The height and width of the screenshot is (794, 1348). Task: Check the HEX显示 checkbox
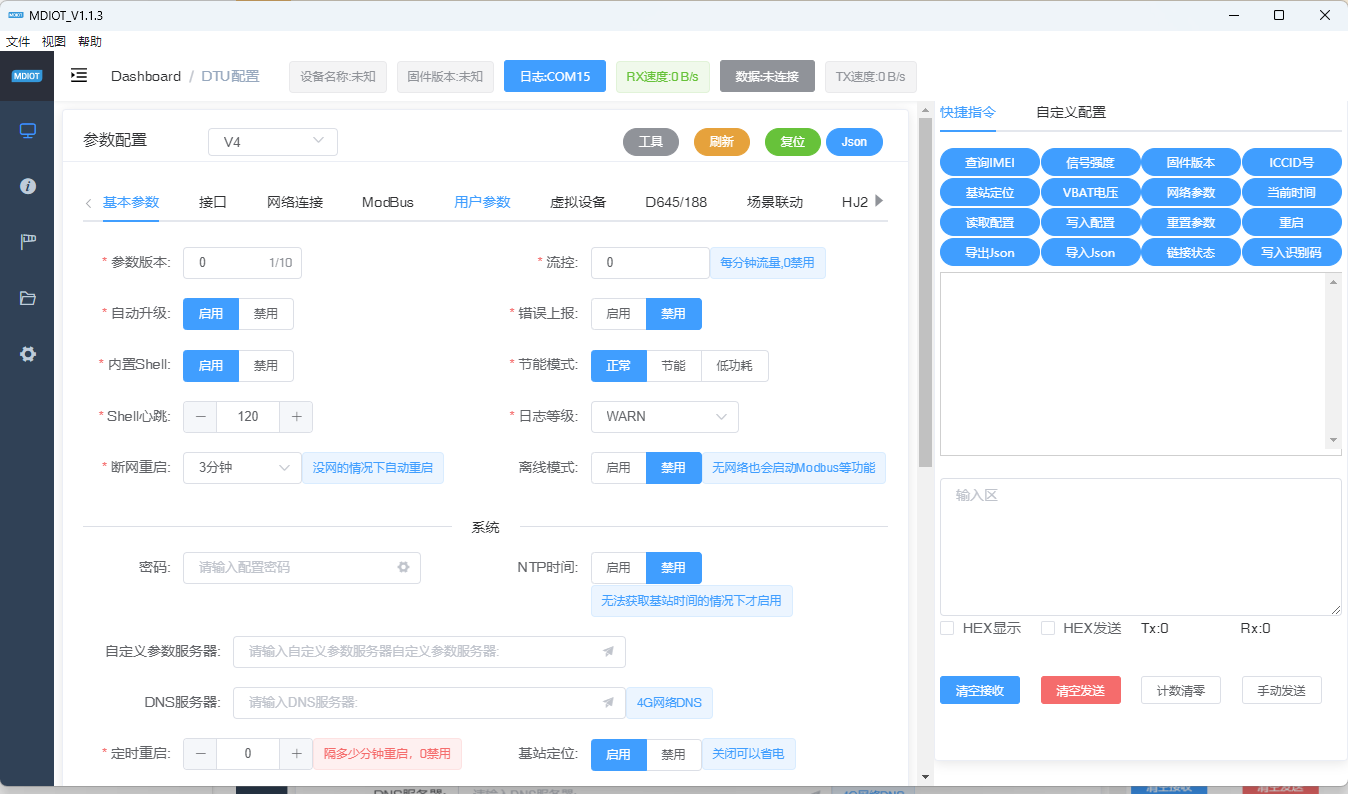[x=947, y=628]
